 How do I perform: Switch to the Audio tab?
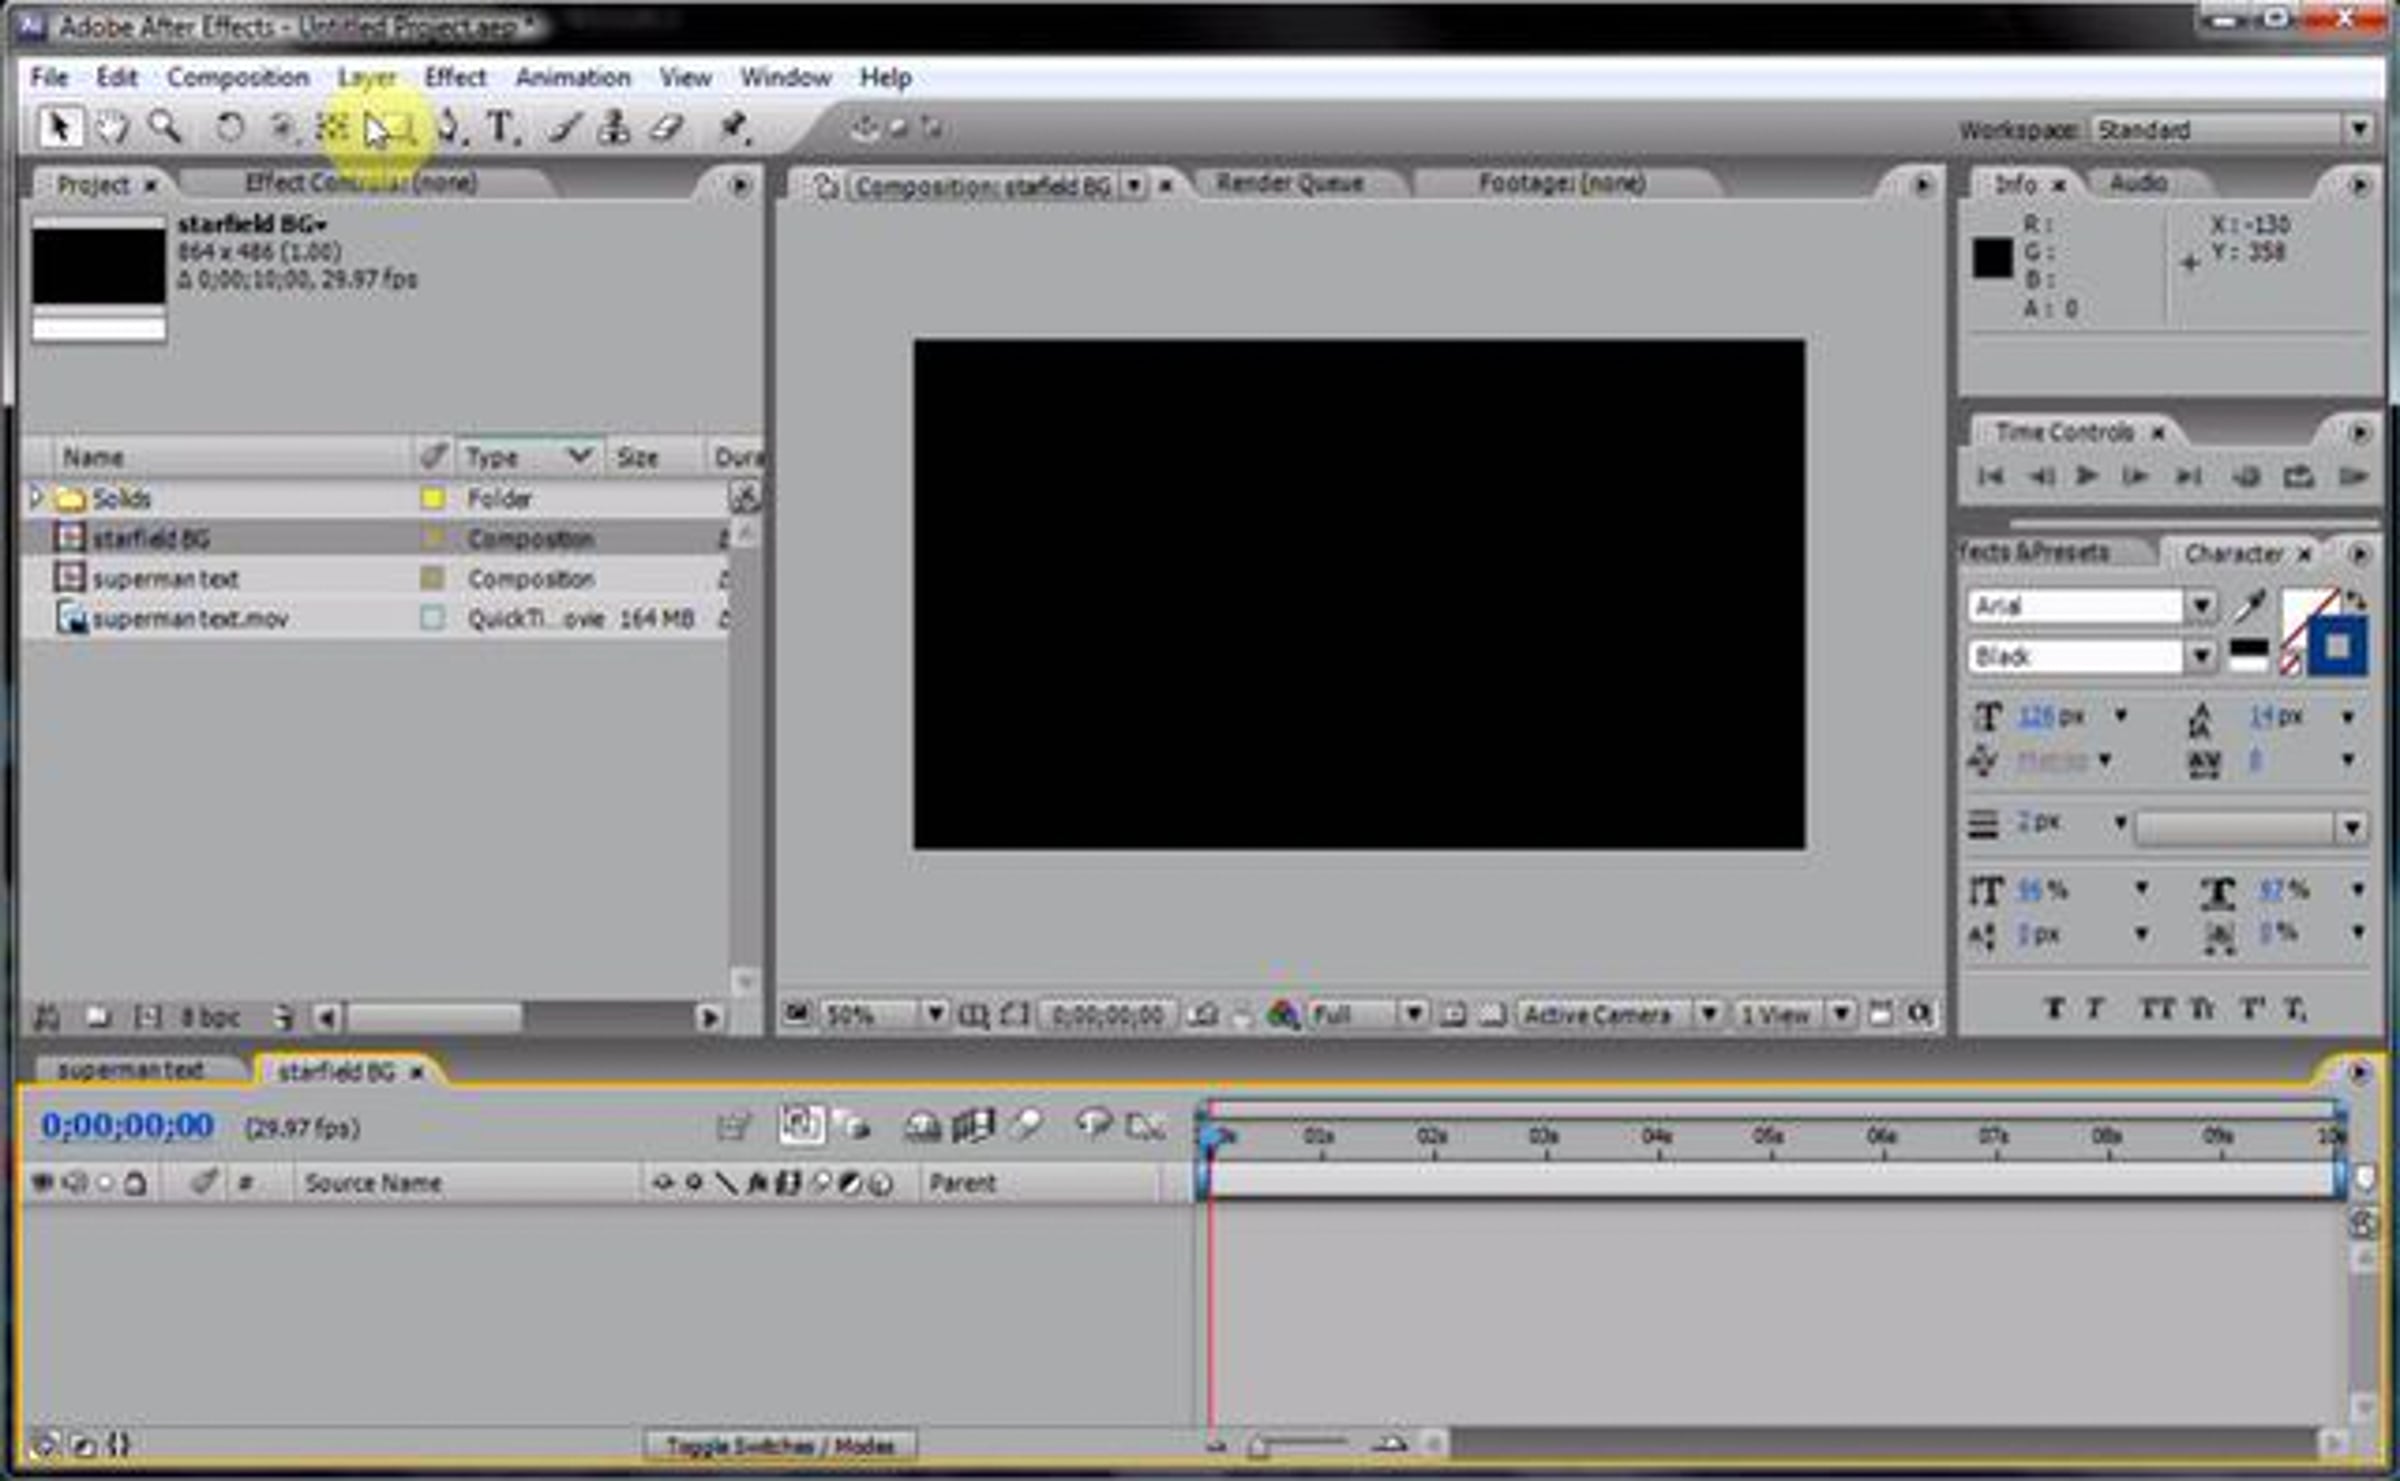coord(2138,183)
